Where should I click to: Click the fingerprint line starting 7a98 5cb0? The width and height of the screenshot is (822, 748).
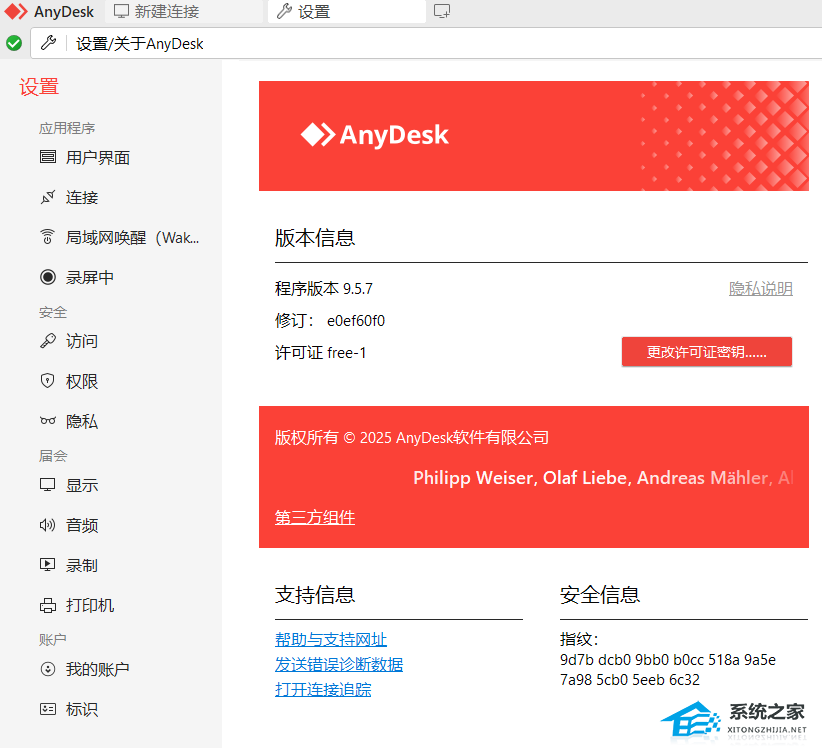[x=630, y=680]
